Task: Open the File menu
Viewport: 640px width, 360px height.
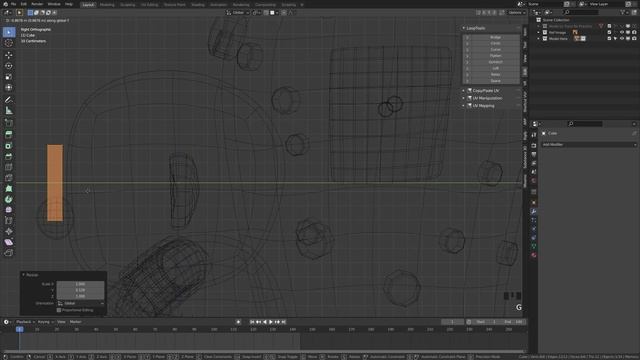Action: point(13,4)
